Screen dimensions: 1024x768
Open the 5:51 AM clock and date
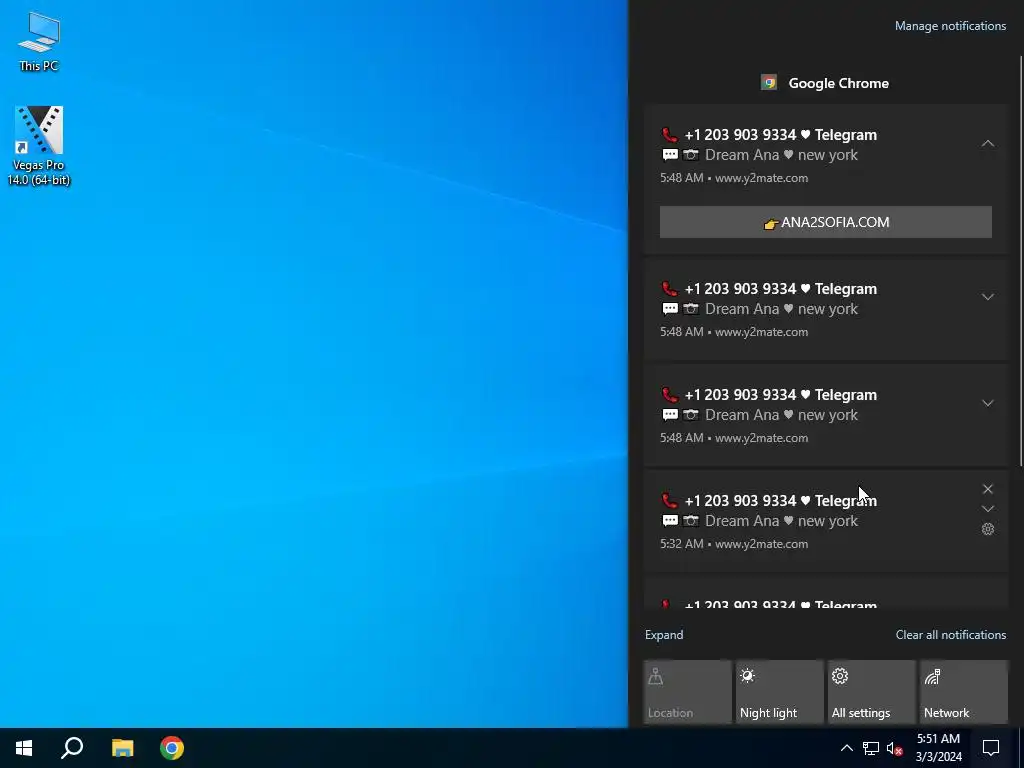pyautogui.click(x=938, y=748)
